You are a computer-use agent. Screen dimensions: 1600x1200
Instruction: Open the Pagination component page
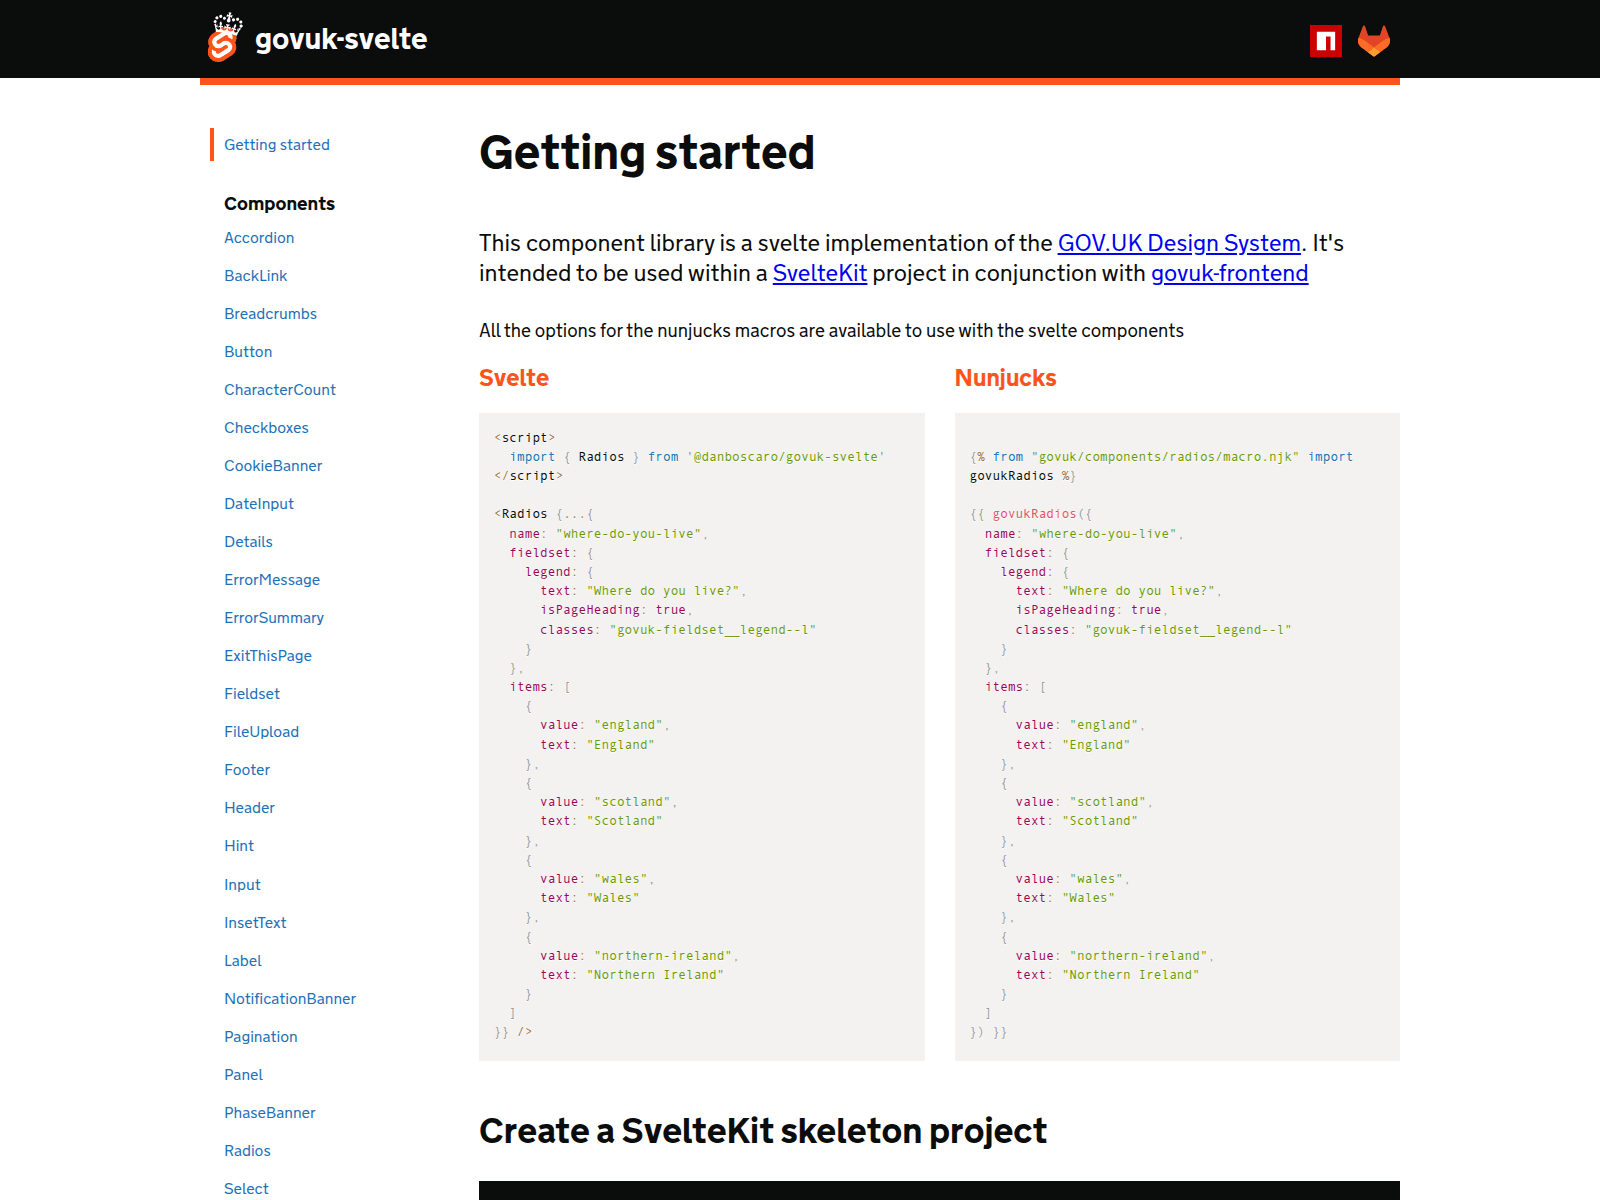click(261, 1037)
